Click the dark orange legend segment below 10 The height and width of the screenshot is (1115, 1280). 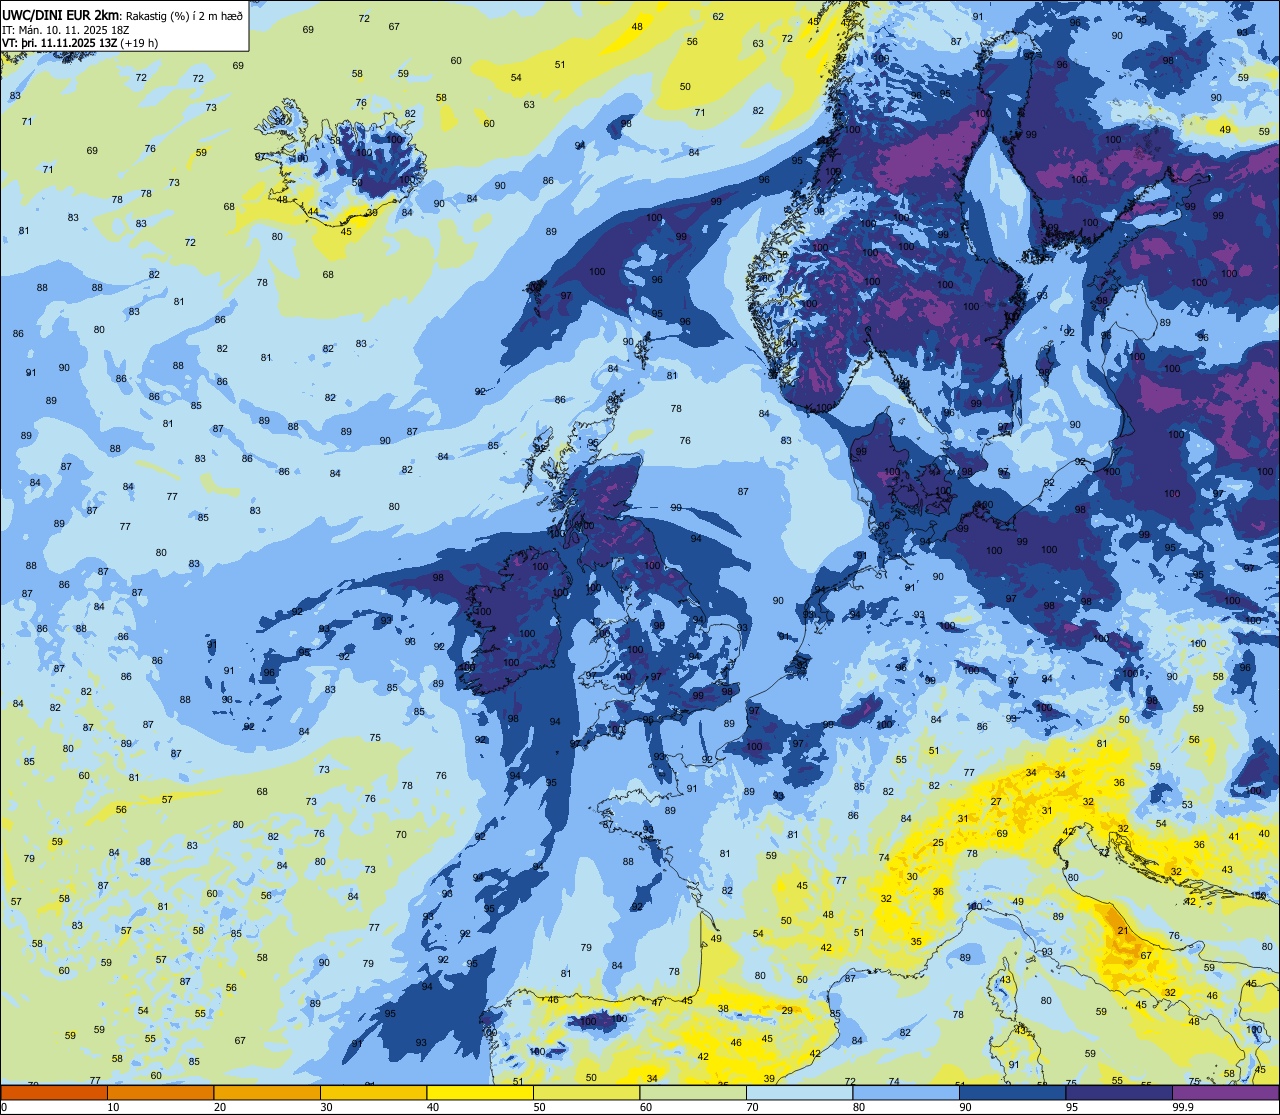54,1093
